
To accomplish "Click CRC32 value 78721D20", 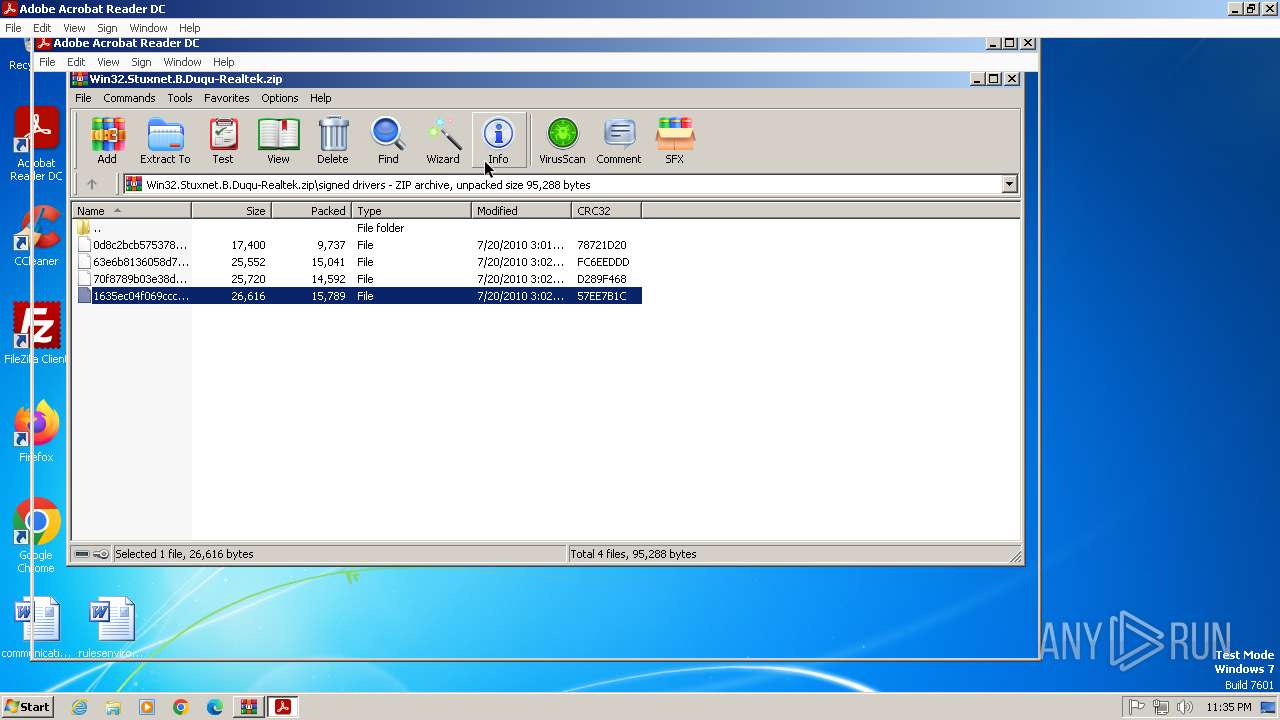I will click(x=602, y=245).
